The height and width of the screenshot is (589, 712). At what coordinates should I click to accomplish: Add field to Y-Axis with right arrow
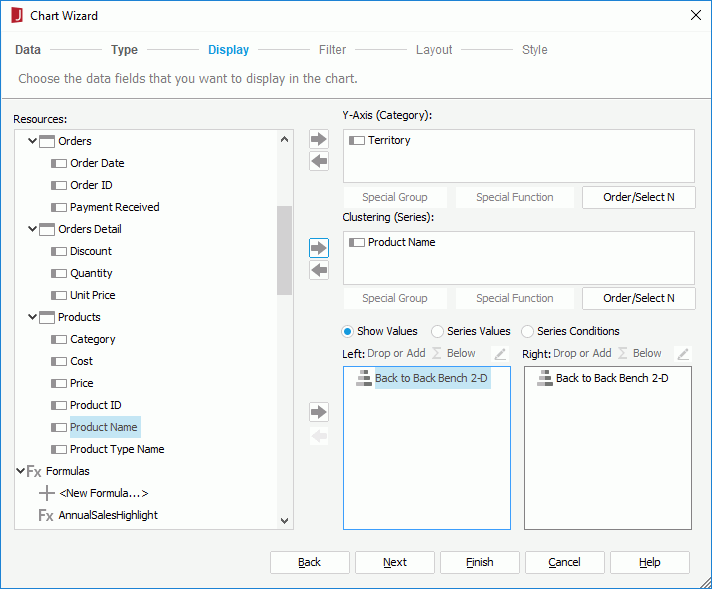[319, 139]
